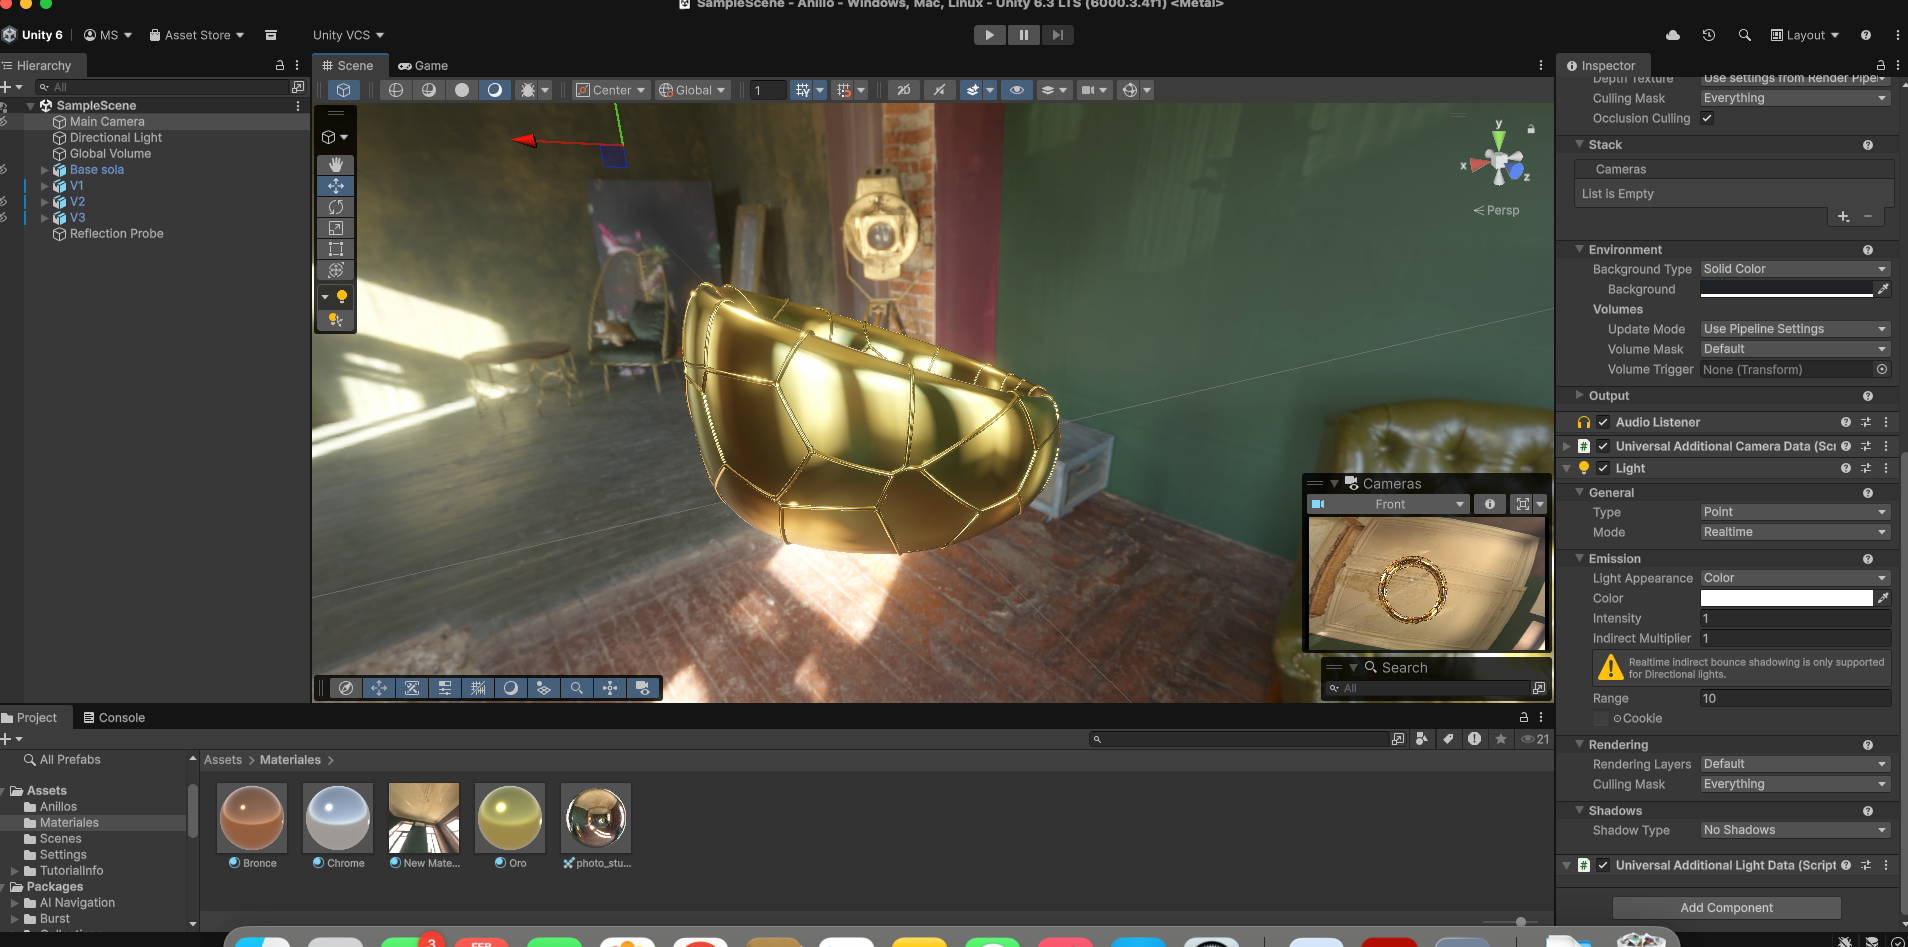
Task: Open the Light Appearance dropdown
Action: (x=1795, y=578)
